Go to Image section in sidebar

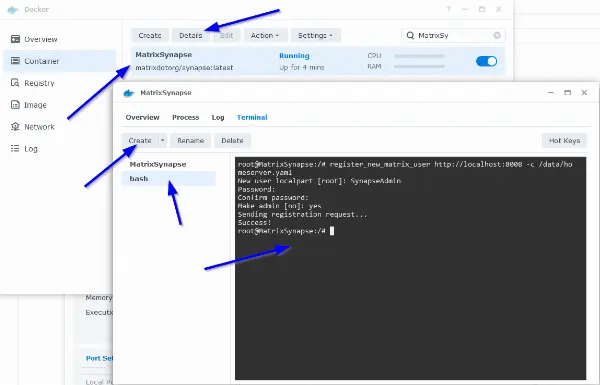pos(29,104)
